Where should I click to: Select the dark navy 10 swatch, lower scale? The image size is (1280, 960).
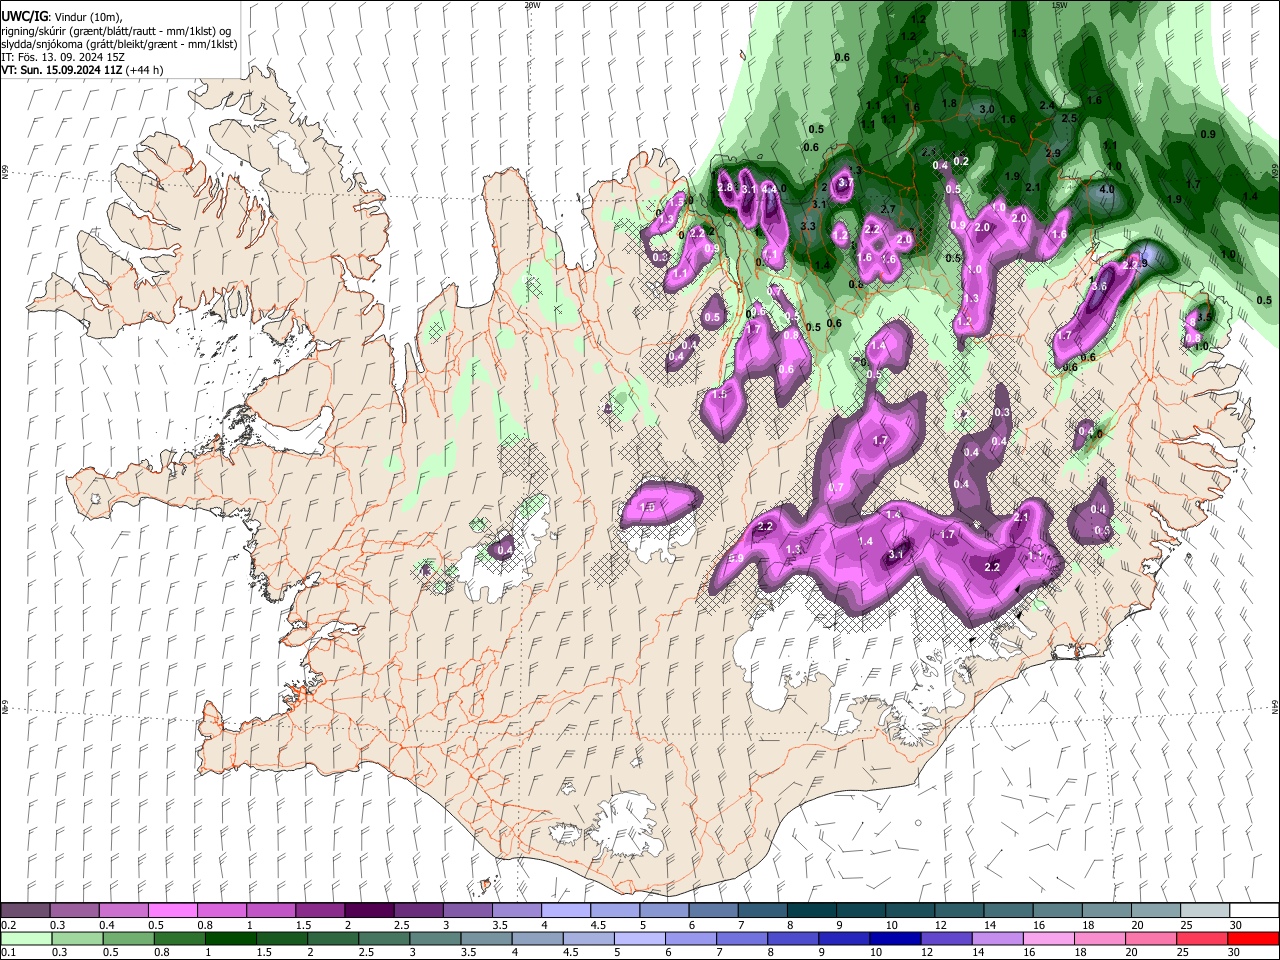(894, 938)
